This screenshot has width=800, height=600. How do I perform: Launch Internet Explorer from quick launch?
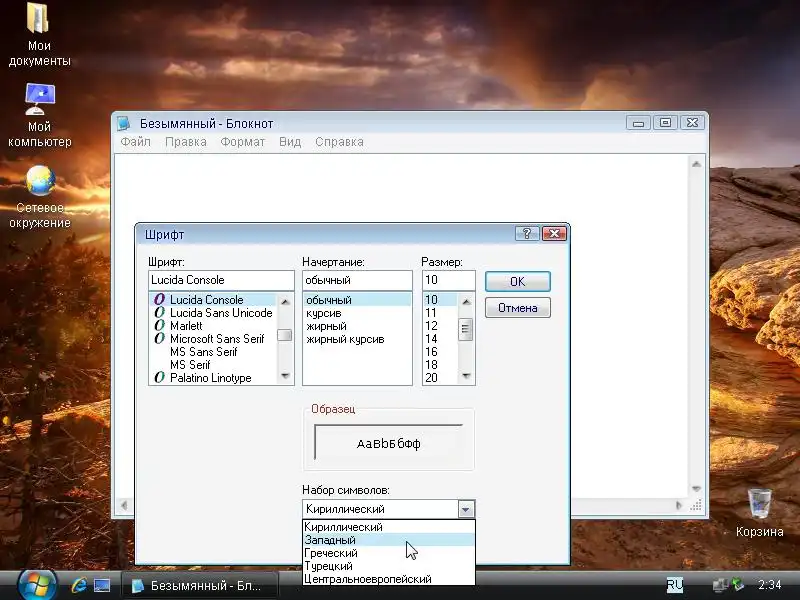[x=79, y=585]
